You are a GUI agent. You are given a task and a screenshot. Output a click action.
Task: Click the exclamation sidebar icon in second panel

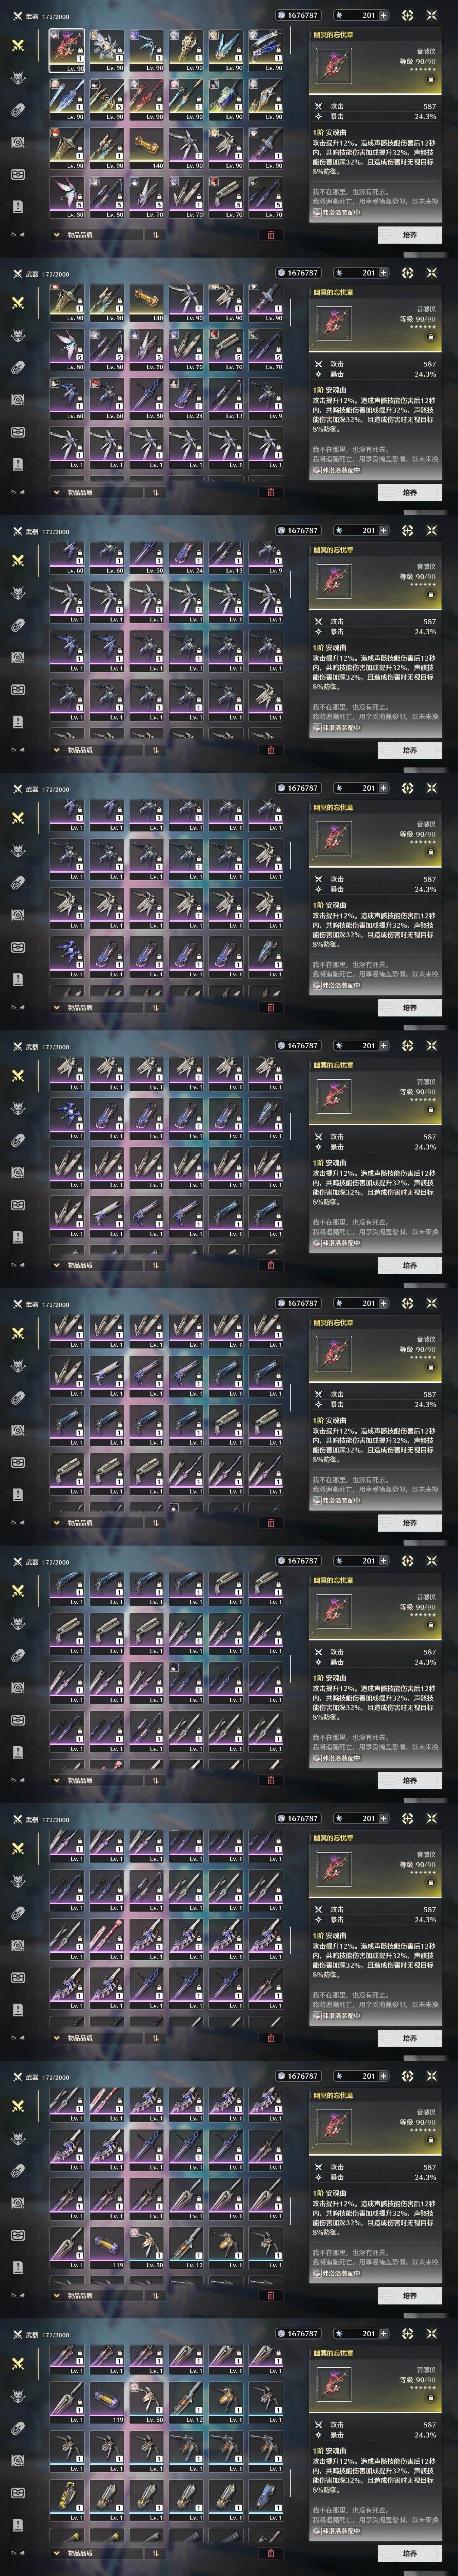pyautogui.click(x=18, y=464)
